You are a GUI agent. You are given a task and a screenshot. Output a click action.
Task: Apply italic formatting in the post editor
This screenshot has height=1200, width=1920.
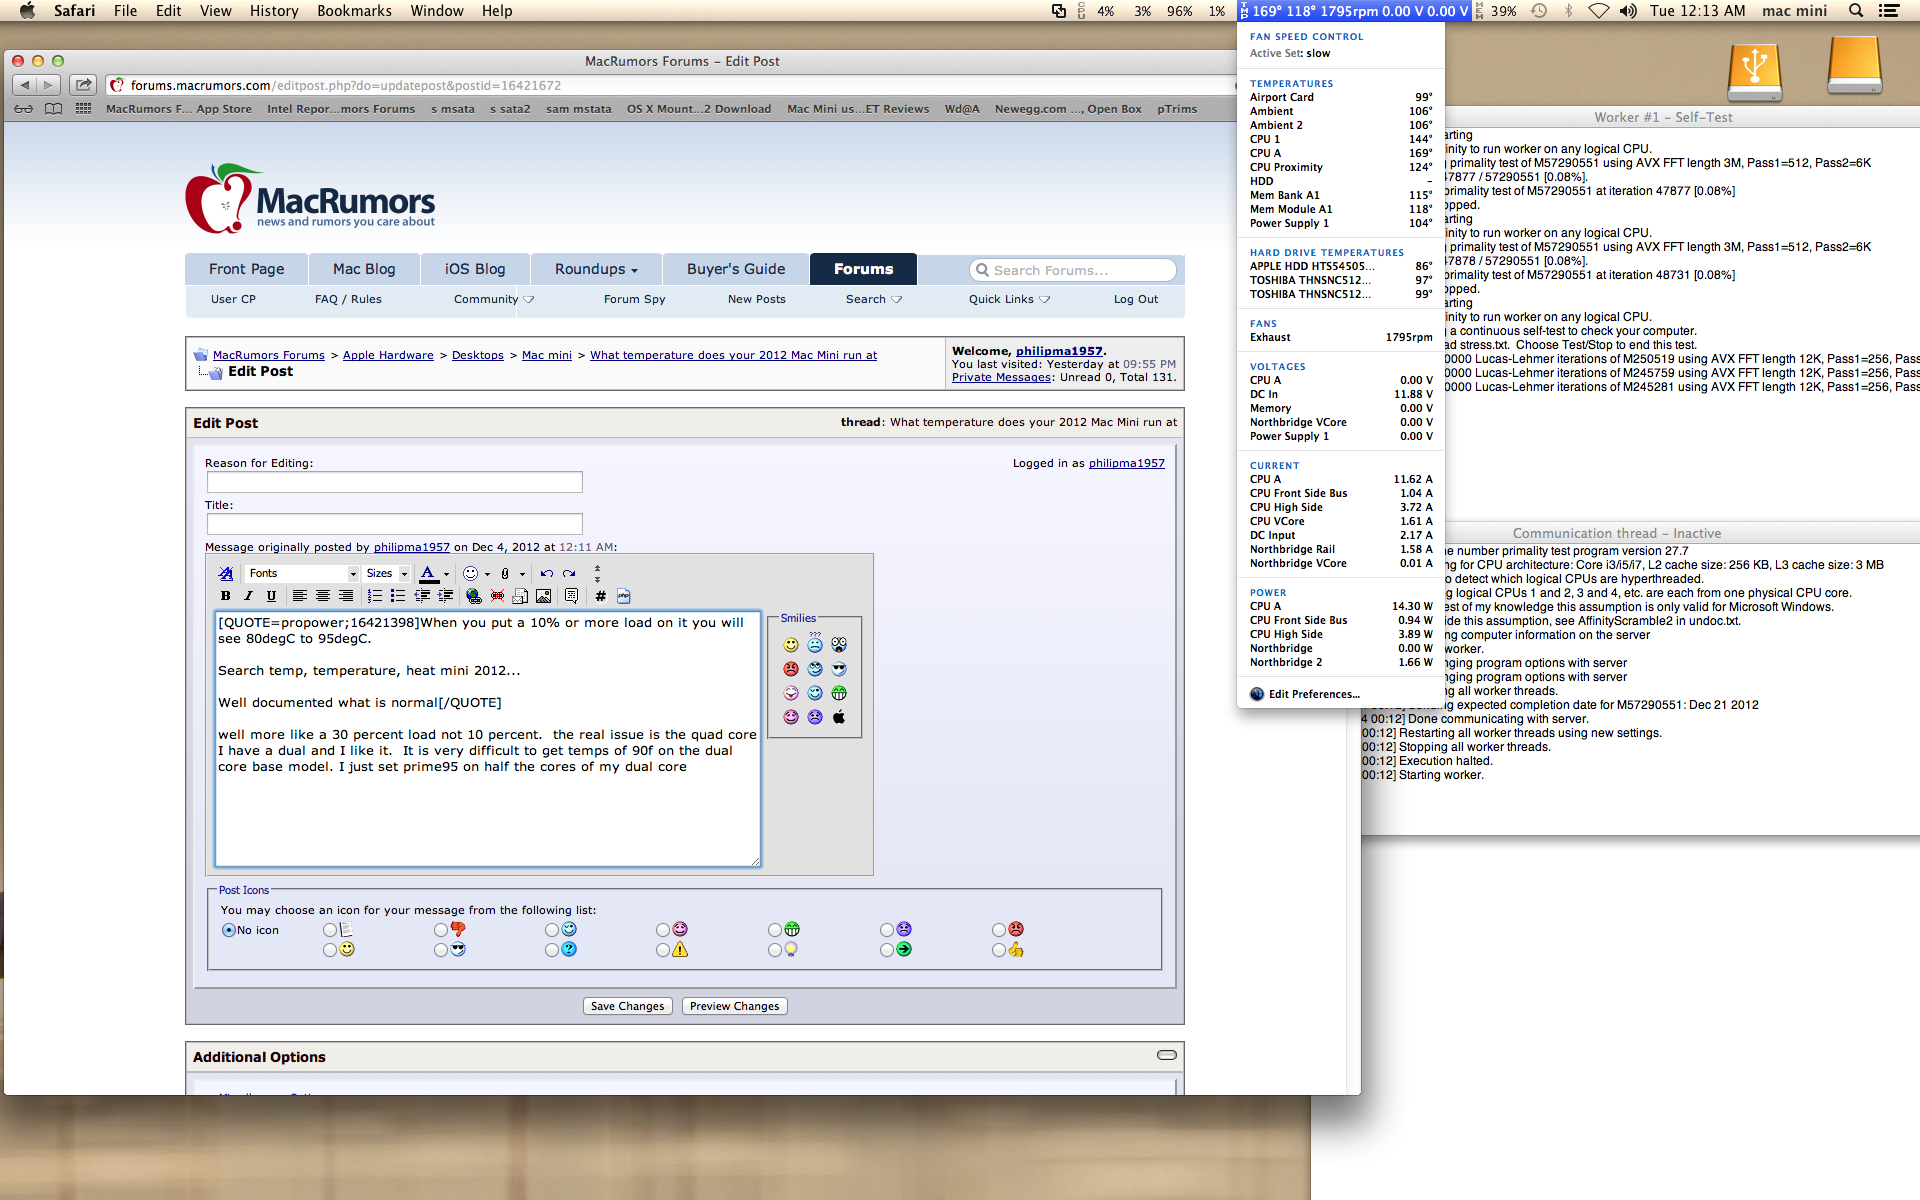tap(249, 596)
